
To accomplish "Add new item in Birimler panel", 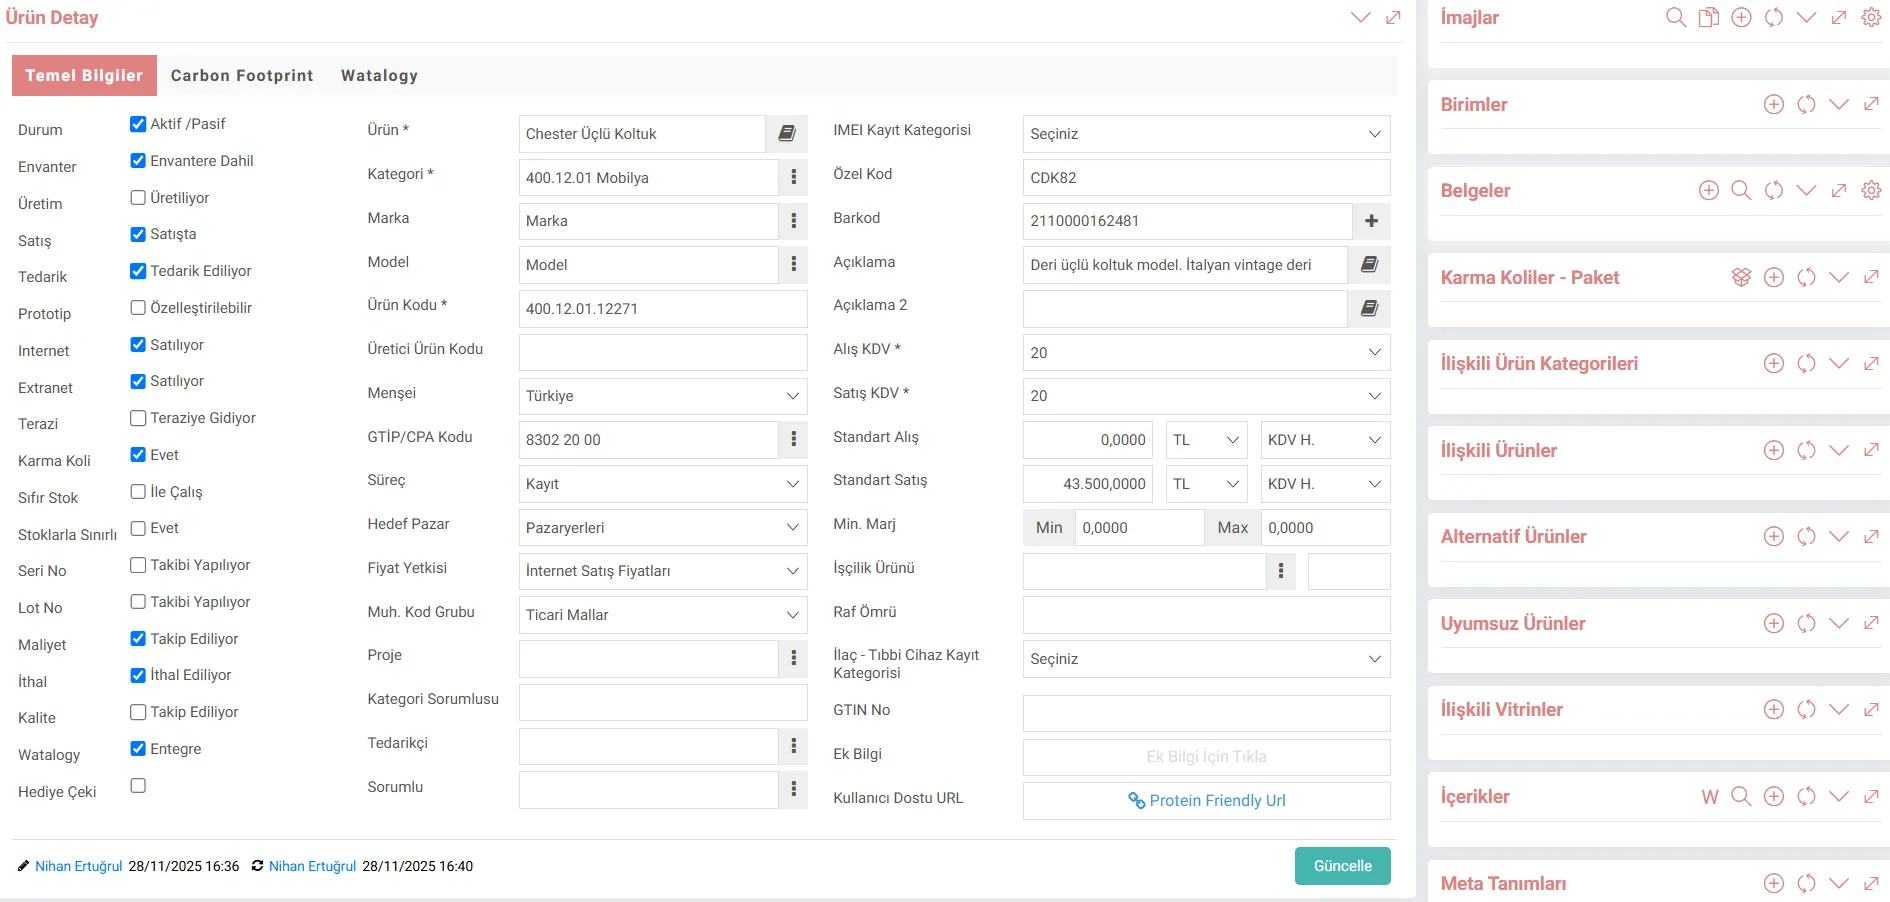I will coord(1773,105).
